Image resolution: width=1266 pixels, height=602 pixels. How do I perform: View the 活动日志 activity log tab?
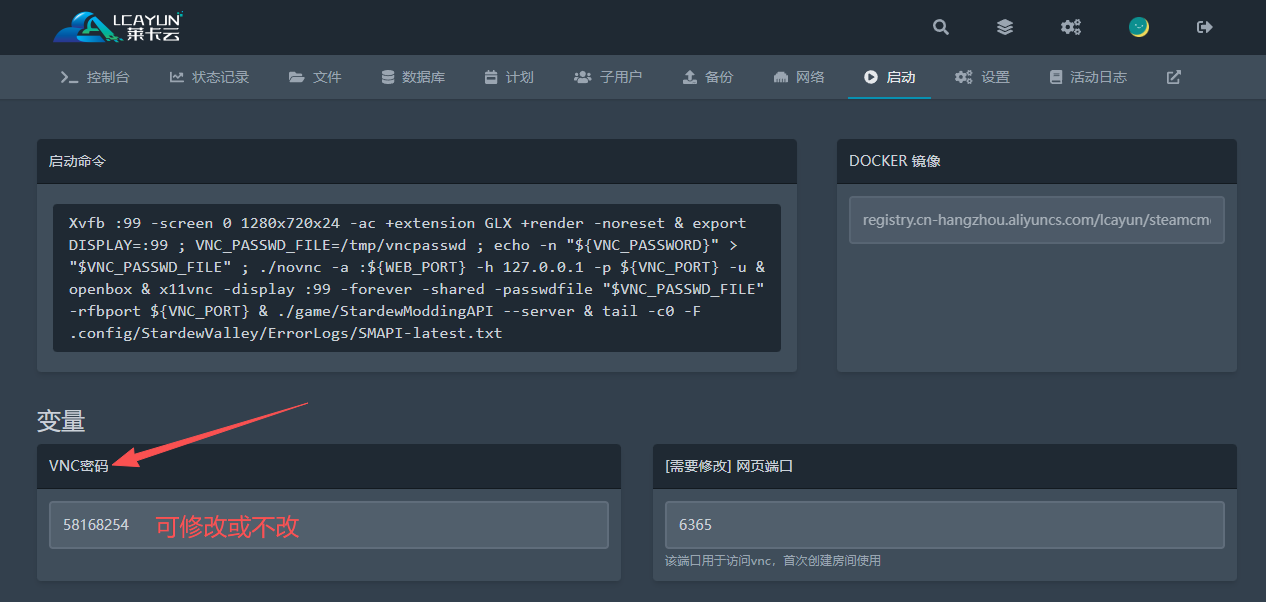coord(1088,77)
